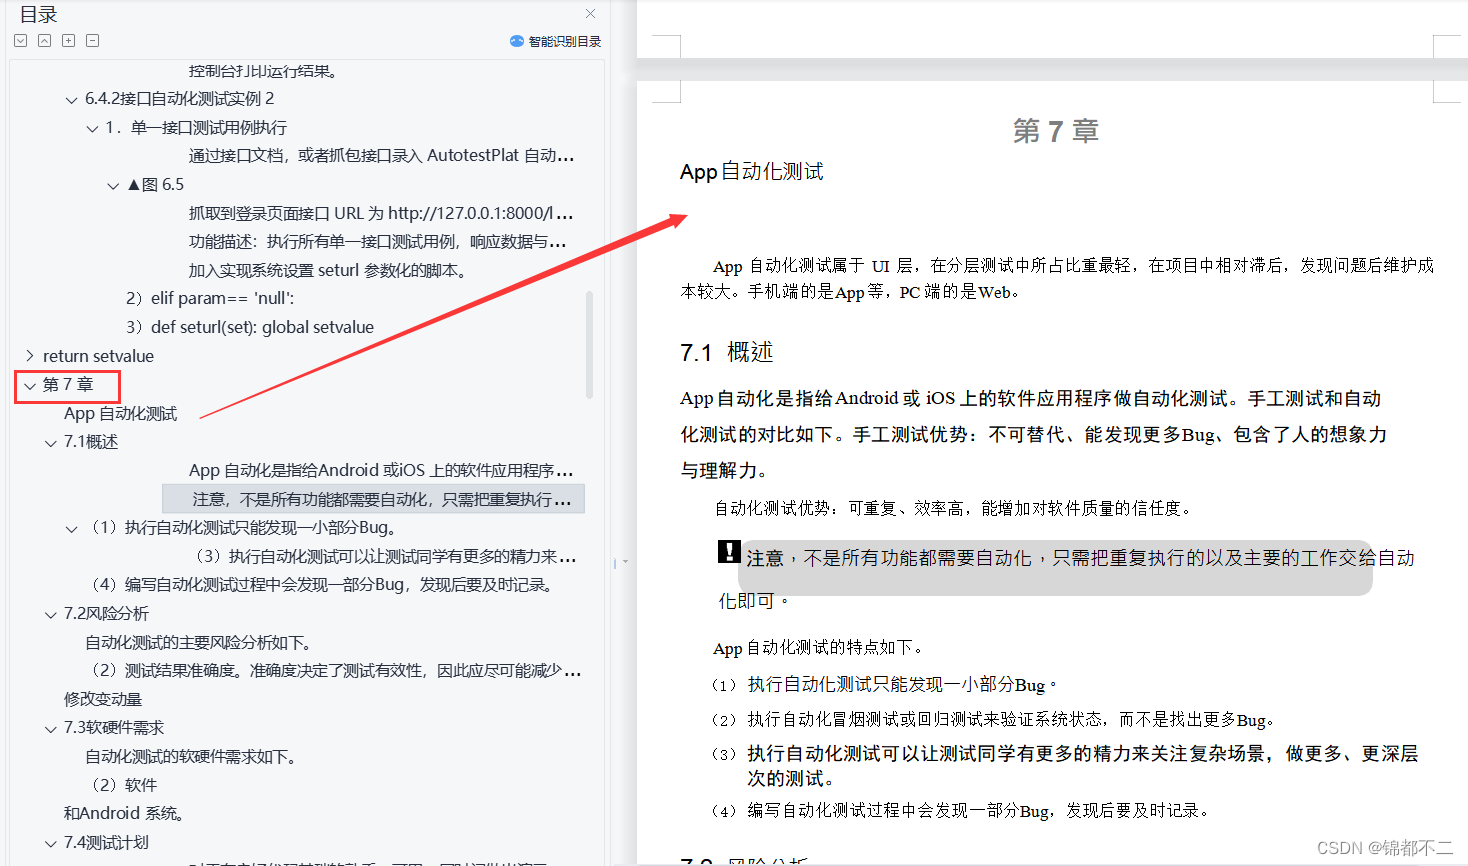
Task: Click the collapse-all up-chevron icon under 目录
Action: click(x=45, y=41)
